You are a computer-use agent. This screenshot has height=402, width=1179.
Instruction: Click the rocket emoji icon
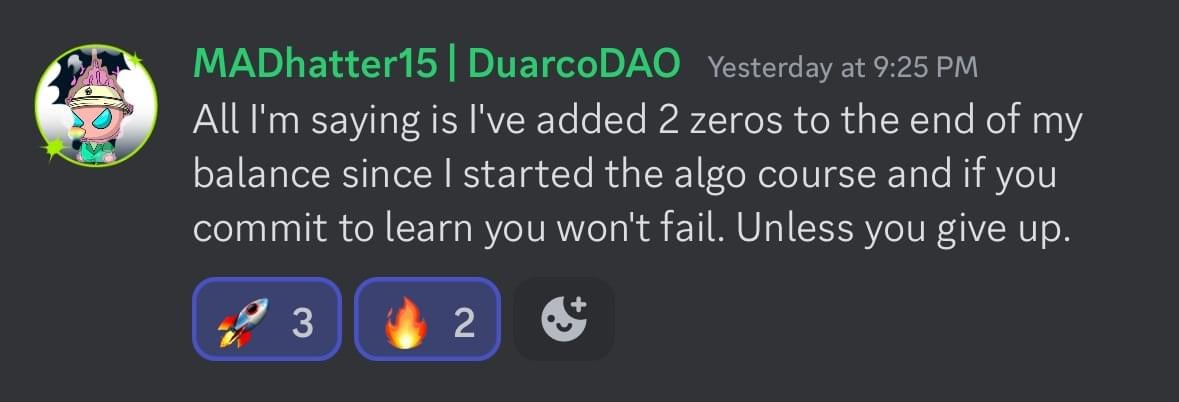tap(242, 322)
